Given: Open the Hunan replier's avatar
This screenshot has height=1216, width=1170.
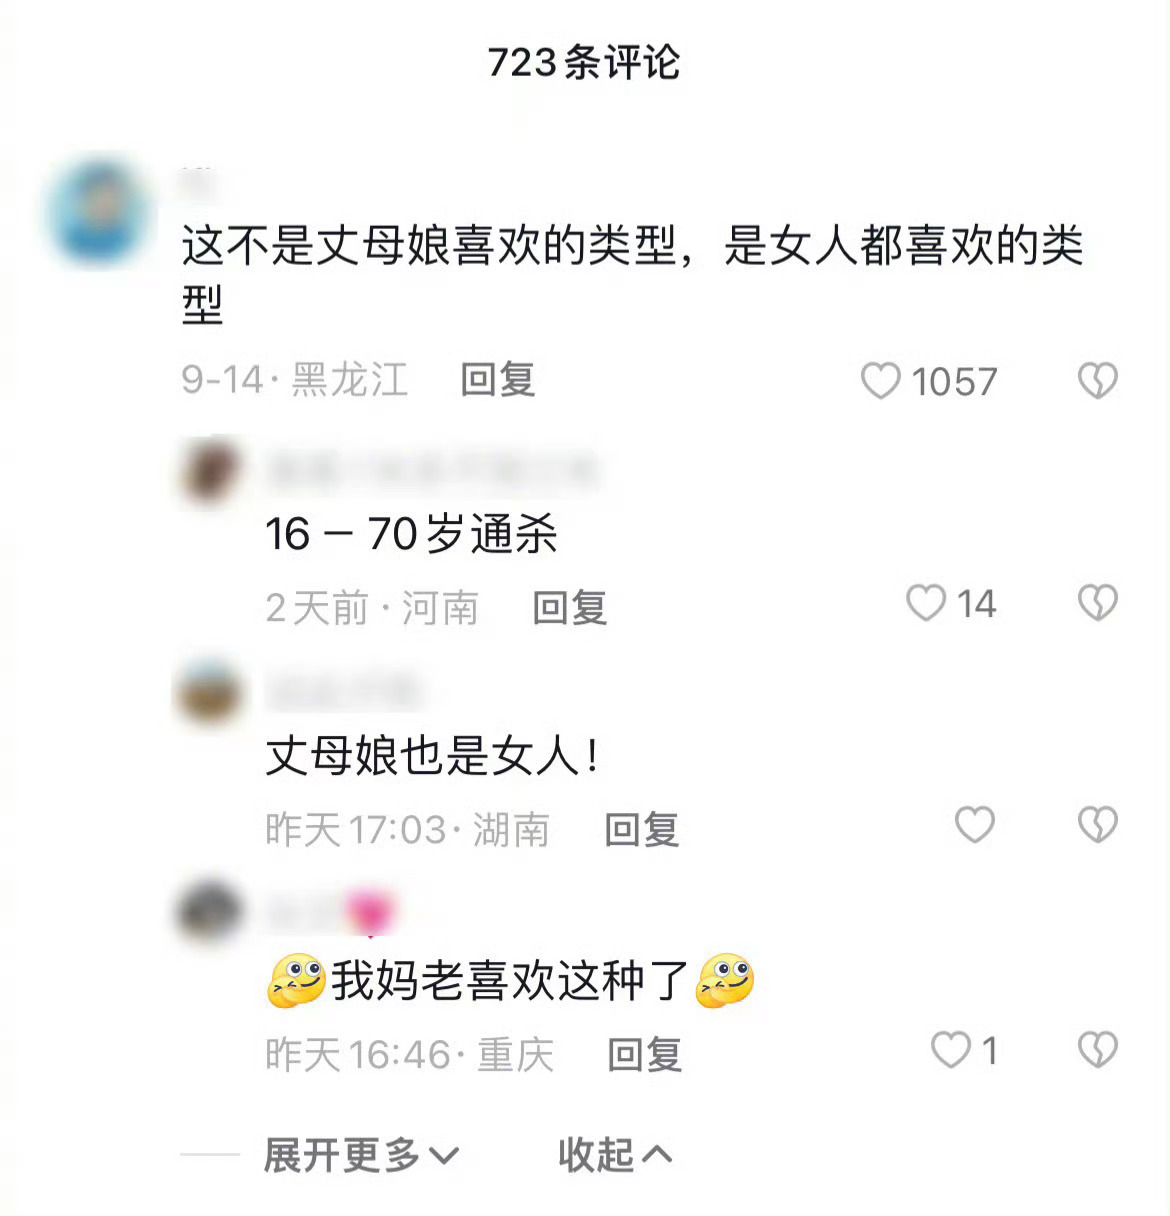Looking at the screenshot, I should [210, 693].
